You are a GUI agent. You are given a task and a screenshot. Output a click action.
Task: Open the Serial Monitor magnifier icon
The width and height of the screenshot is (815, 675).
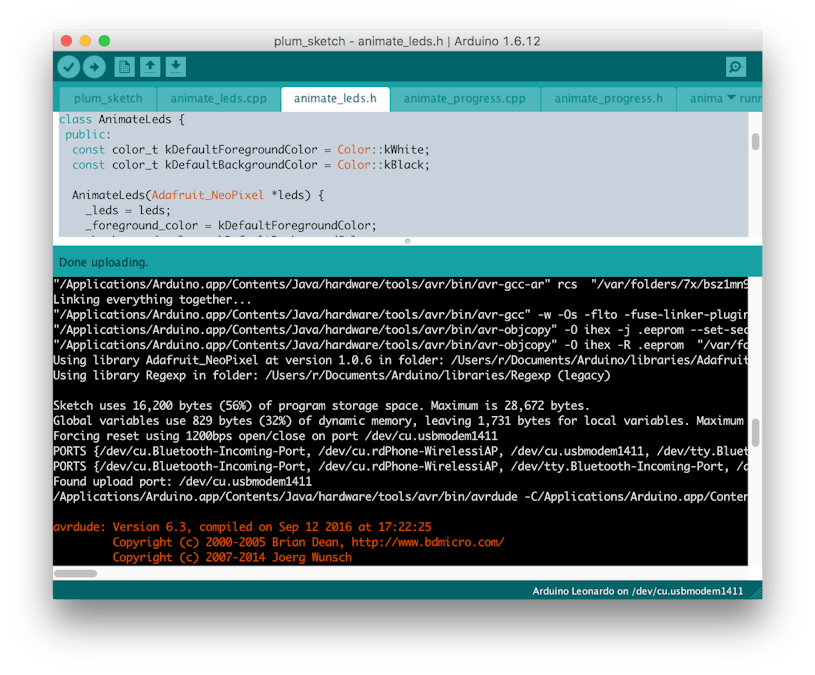click(736, 67)
